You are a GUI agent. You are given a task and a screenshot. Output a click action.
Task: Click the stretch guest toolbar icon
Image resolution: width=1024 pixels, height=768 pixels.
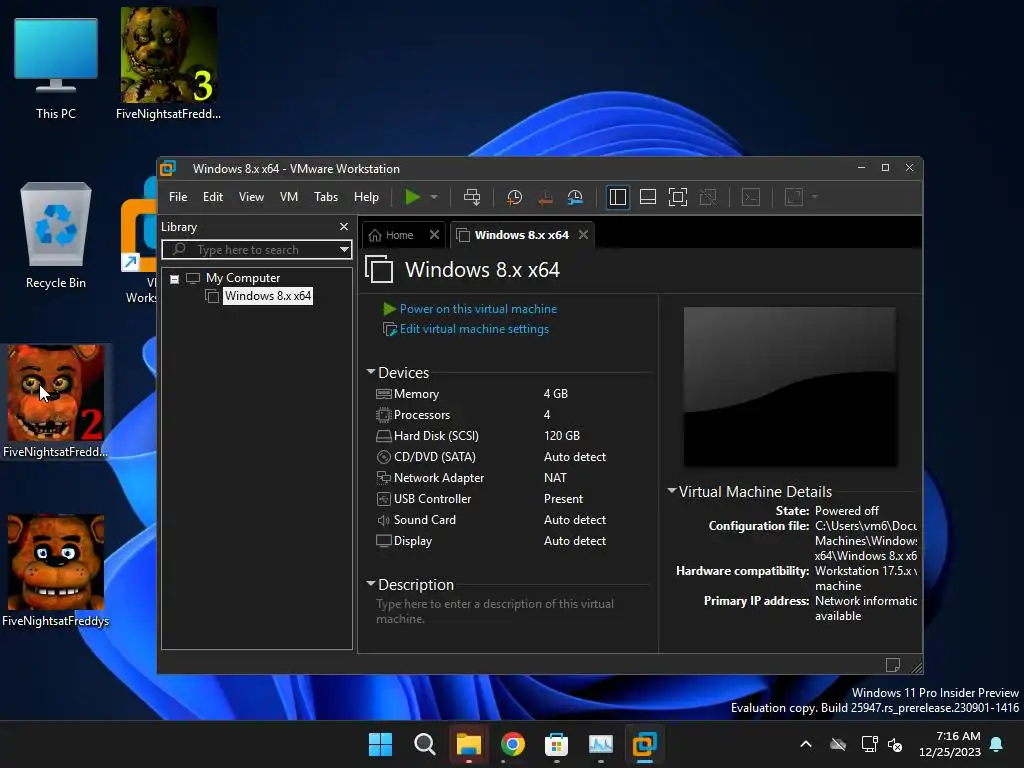tap(793, 197)
